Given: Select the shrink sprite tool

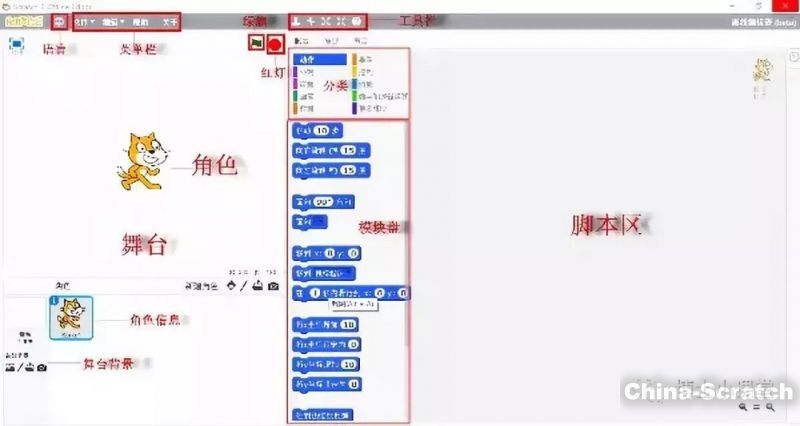Looking at the screenshot, I should point(342,21).
